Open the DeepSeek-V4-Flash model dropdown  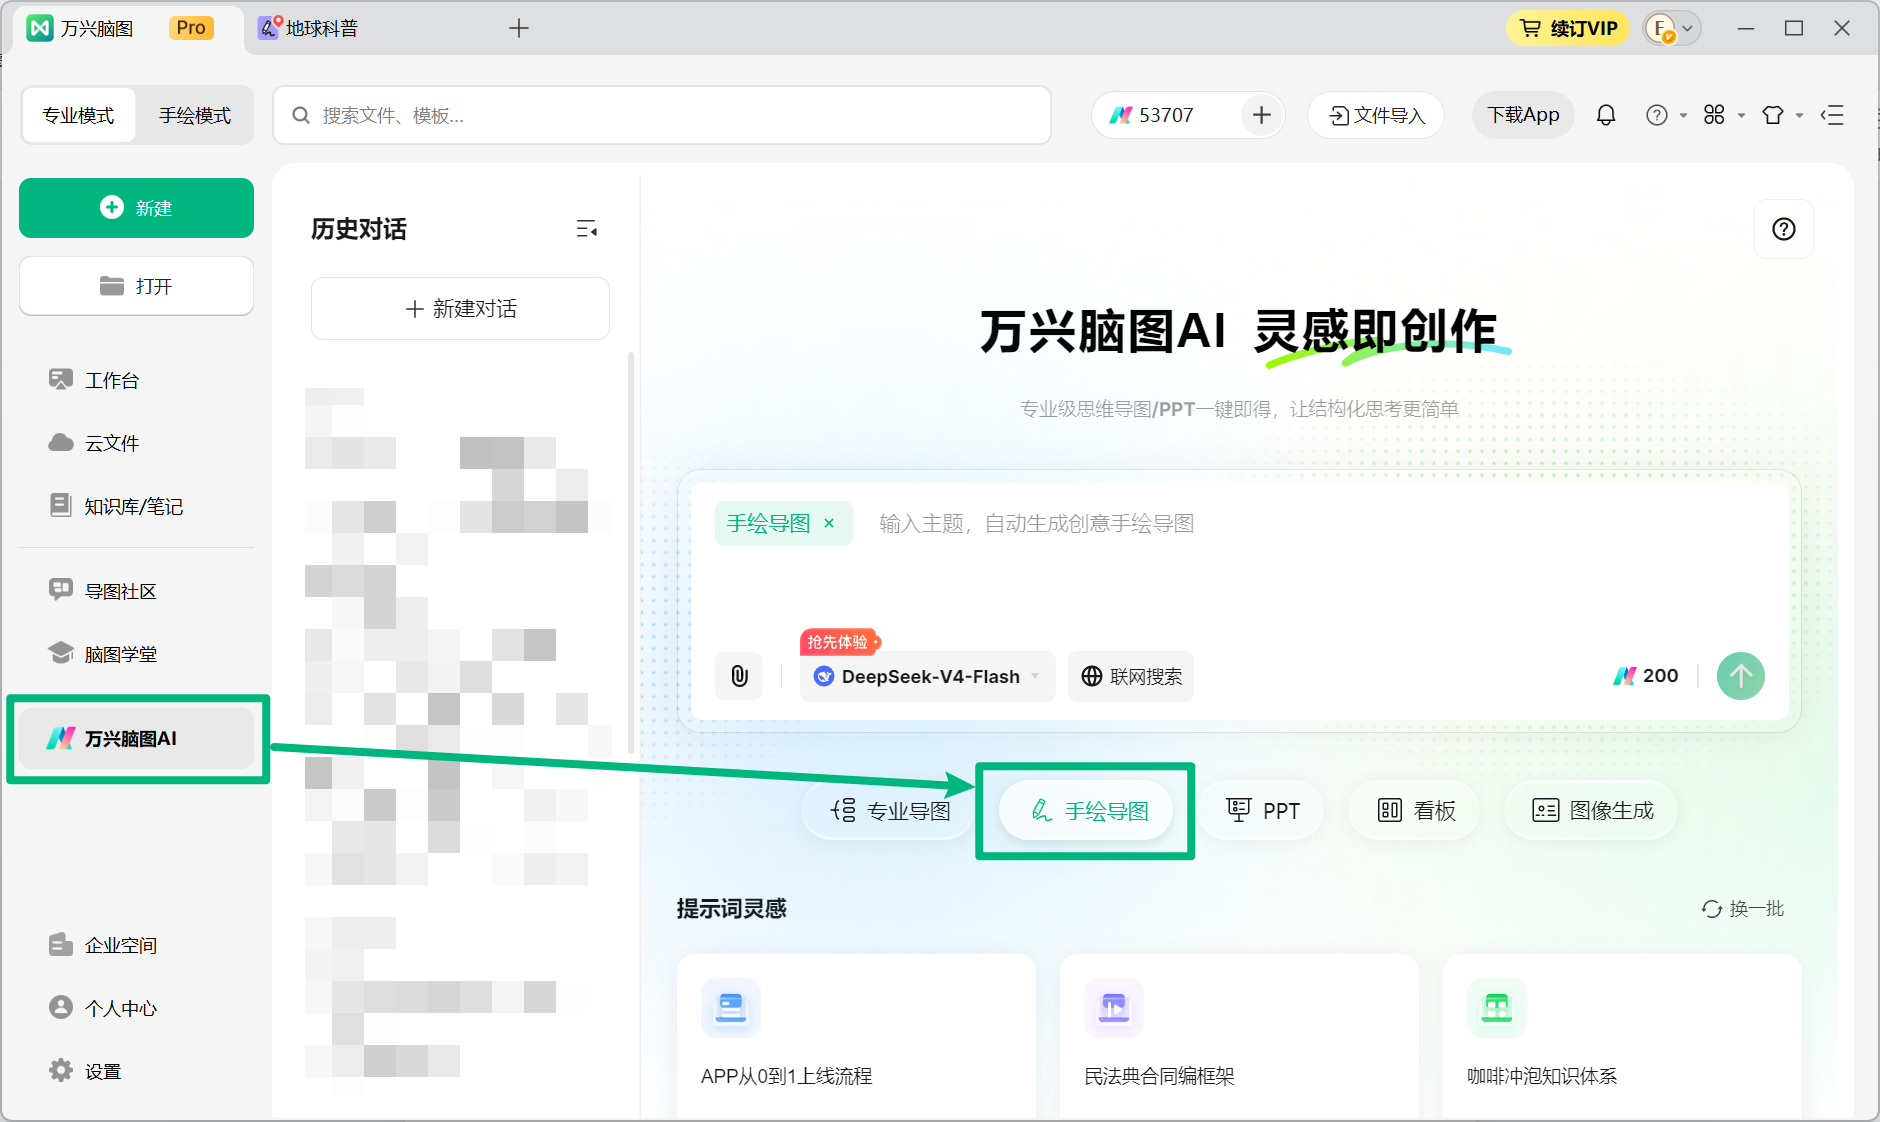pyautogui.click(x=927, y=676)
